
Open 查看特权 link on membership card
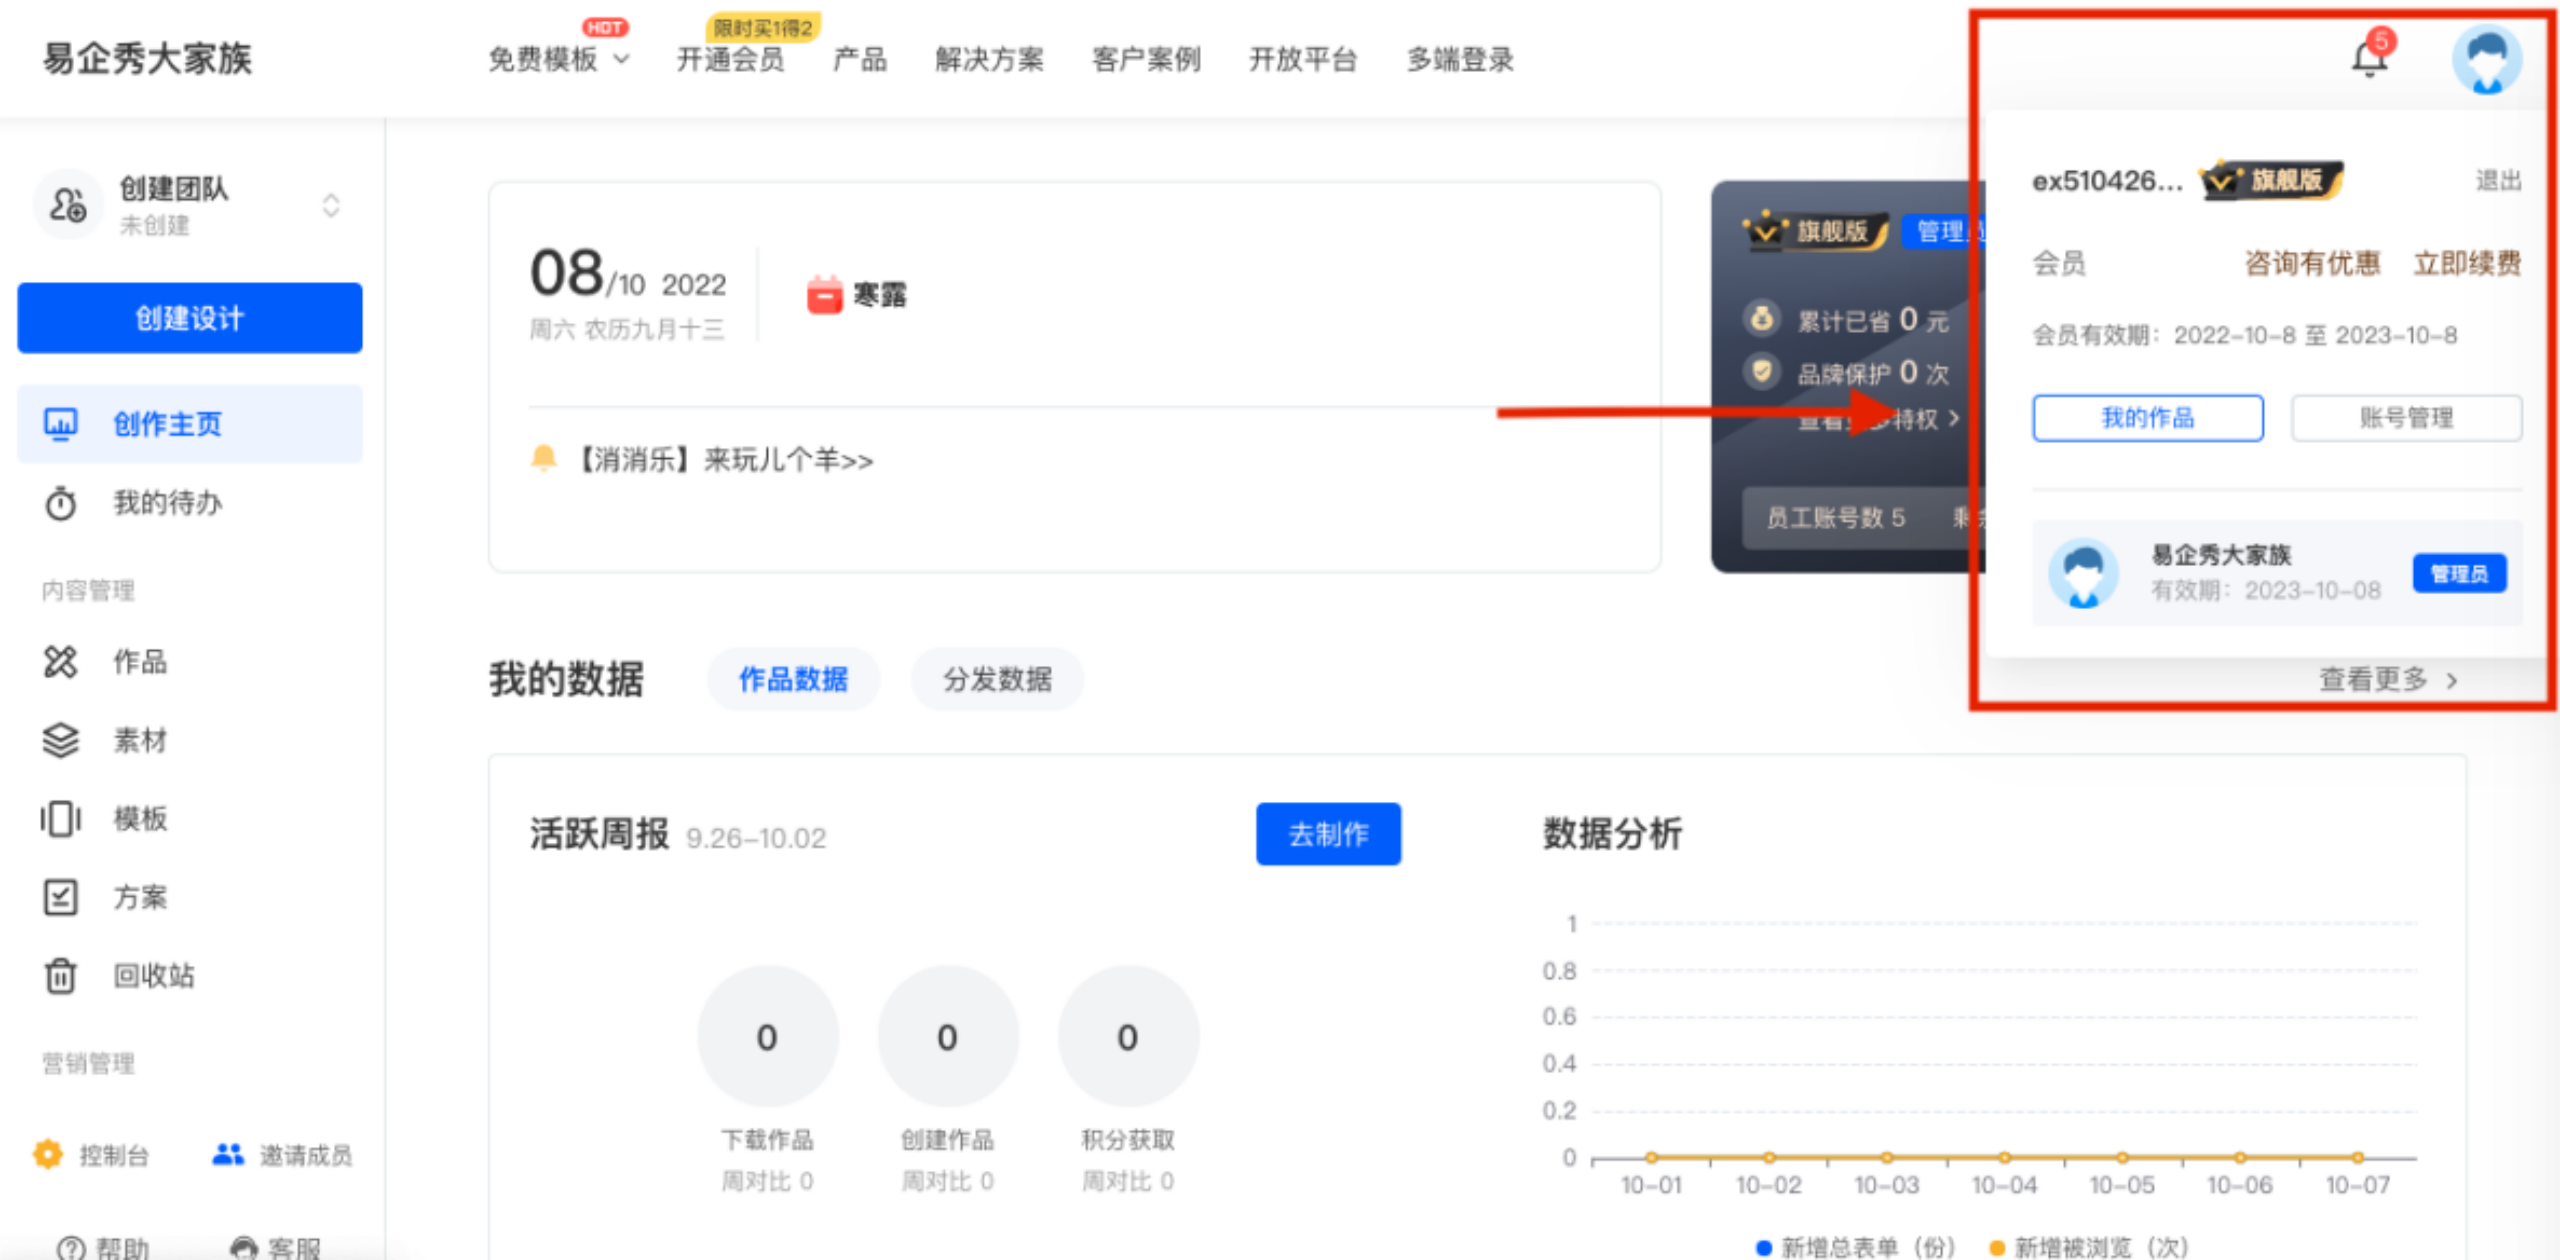click(1880, 419)
